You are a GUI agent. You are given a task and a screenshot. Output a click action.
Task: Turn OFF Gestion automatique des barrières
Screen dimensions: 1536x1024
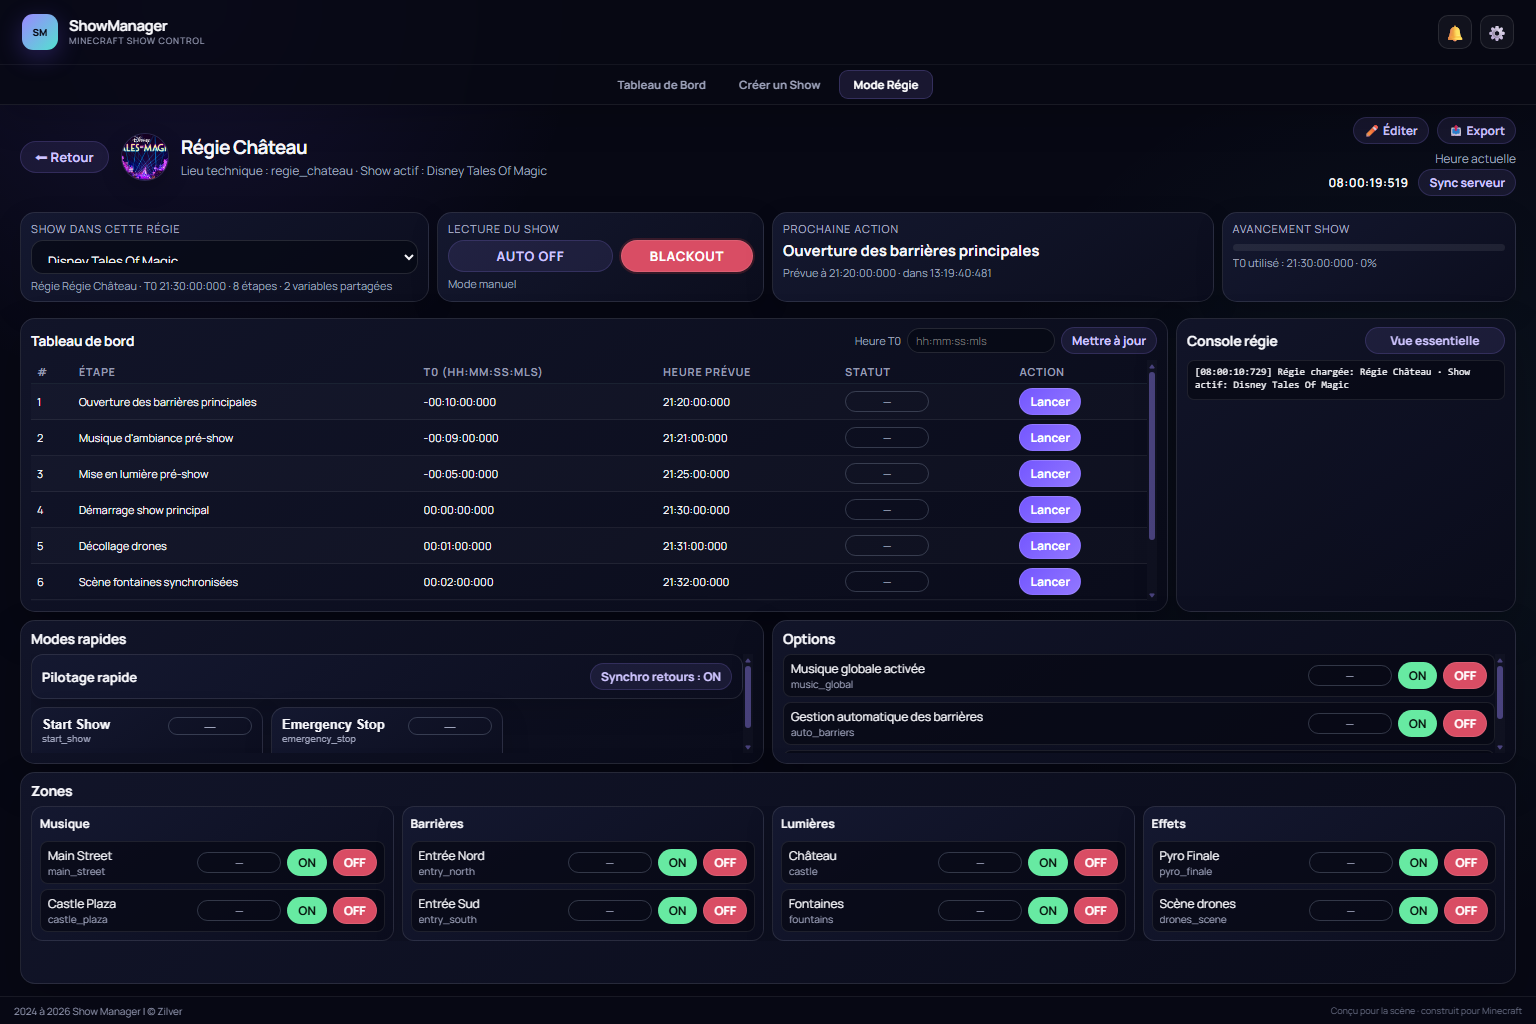coord(1465,724)
